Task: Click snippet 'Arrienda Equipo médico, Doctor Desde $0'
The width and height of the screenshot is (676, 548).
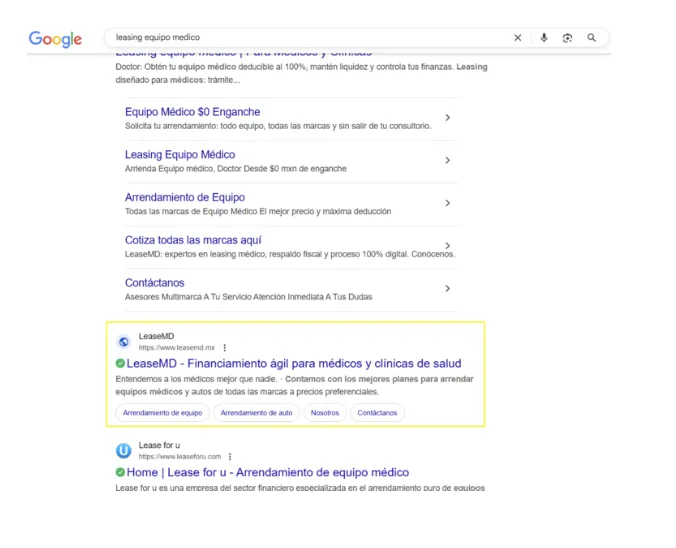Action: 235,169
